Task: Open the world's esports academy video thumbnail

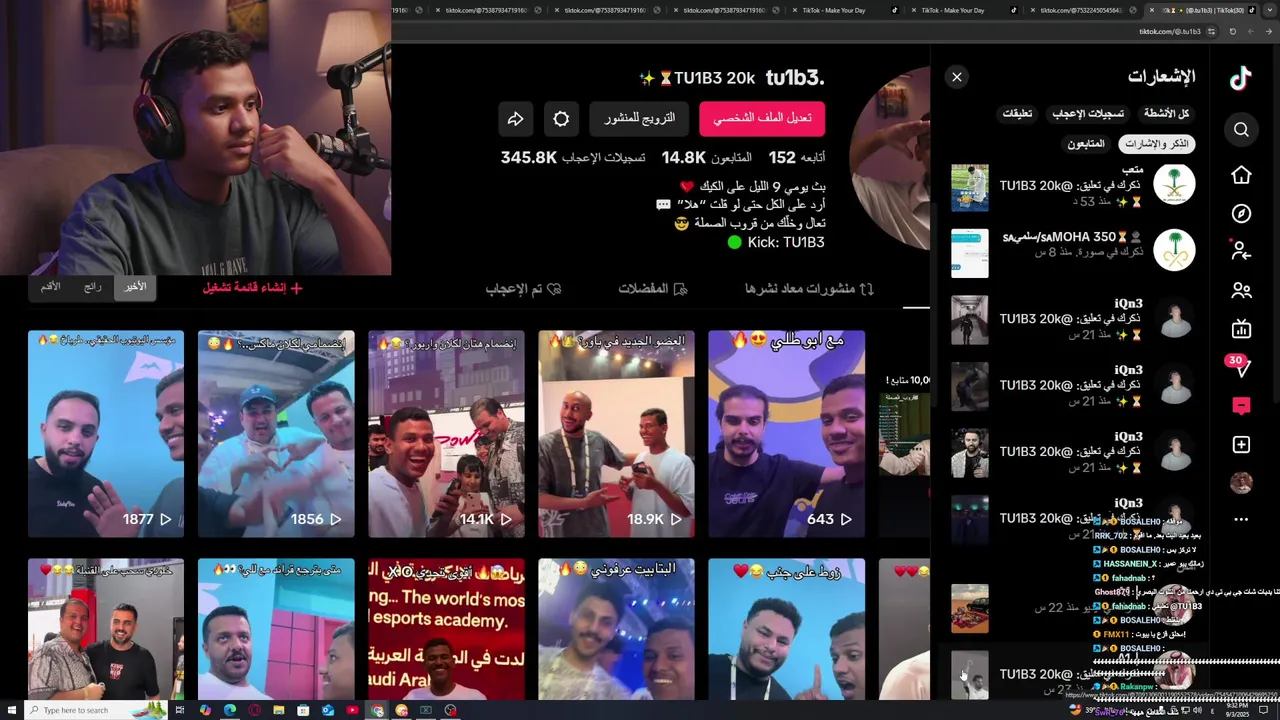Action: point(446,629)
